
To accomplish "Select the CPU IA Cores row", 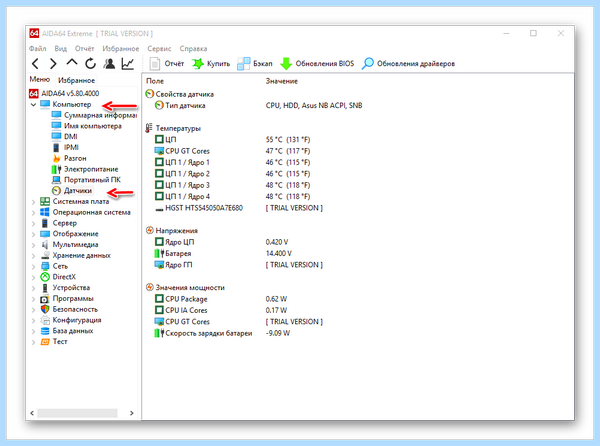I will 221,310.
